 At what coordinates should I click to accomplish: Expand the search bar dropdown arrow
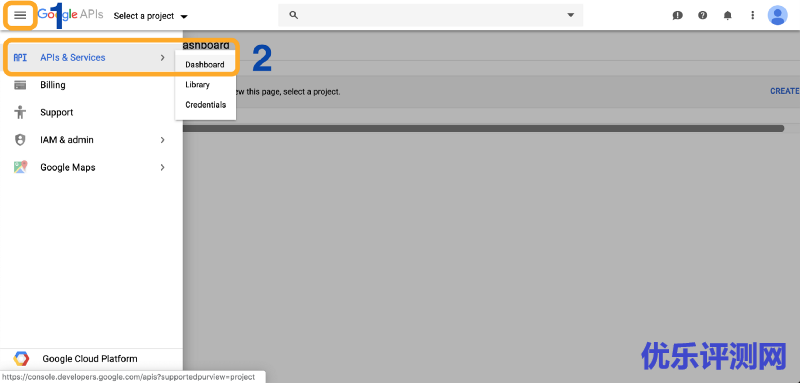[570, 15]
